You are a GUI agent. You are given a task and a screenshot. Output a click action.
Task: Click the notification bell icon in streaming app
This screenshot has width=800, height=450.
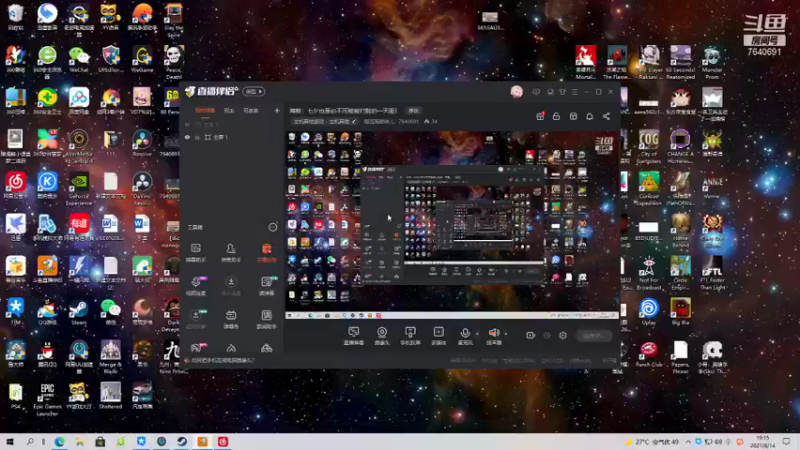589,116
